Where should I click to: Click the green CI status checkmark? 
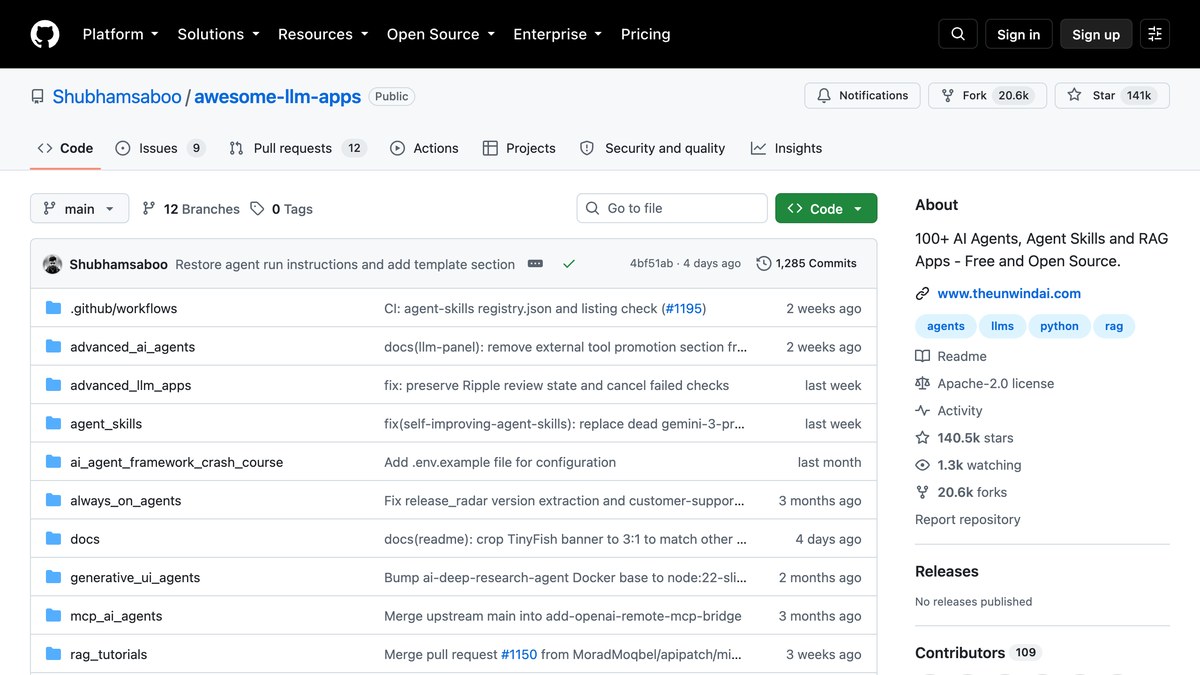tap(569, 264)
